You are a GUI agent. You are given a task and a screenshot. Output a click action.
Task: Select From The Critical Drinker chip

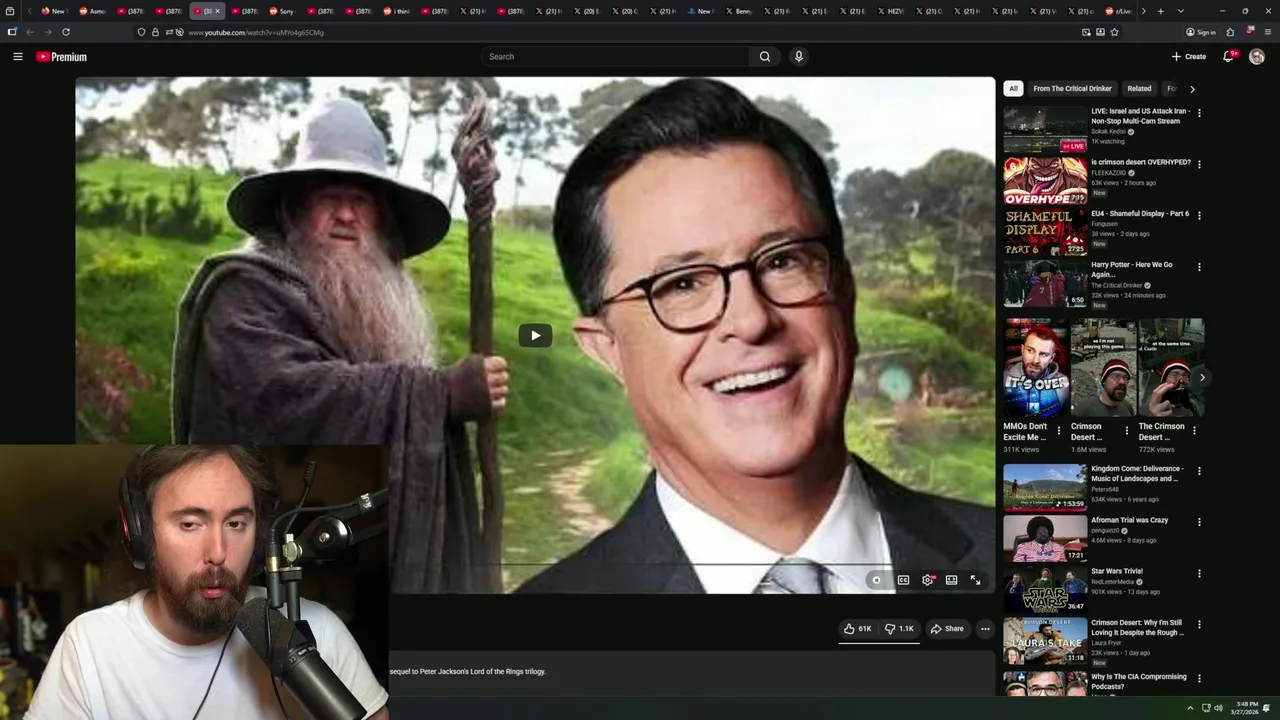tap(1072, 88)
